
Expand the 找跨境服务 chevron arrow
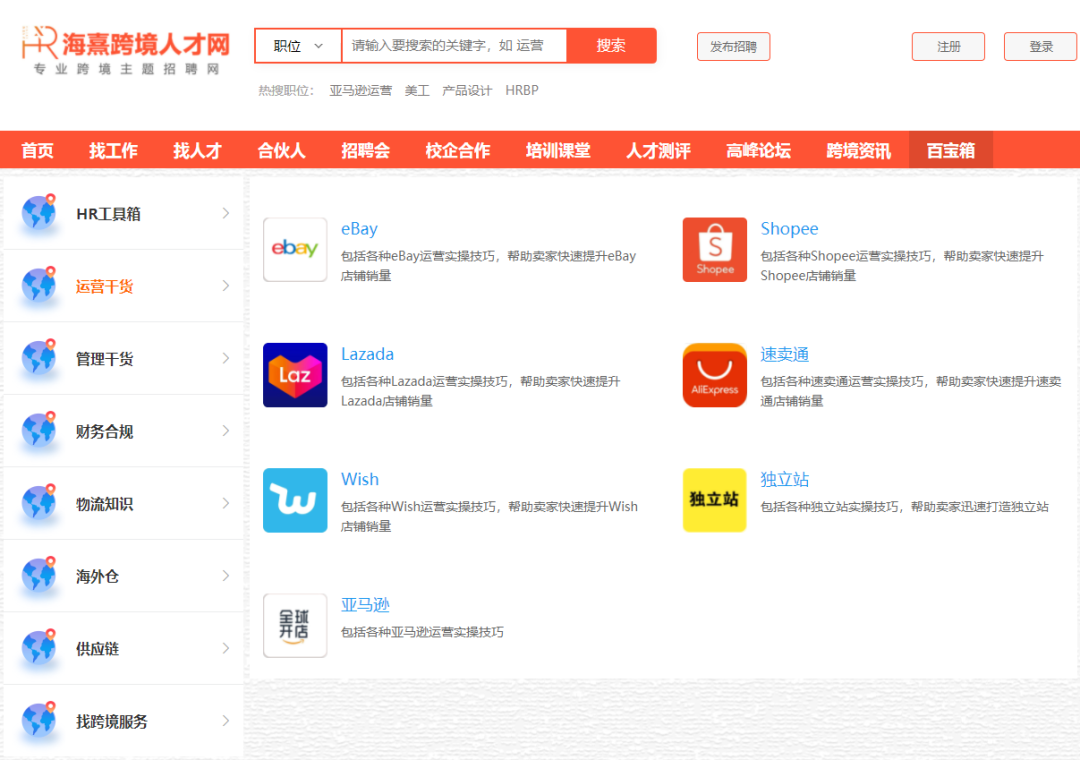point(226,721)
